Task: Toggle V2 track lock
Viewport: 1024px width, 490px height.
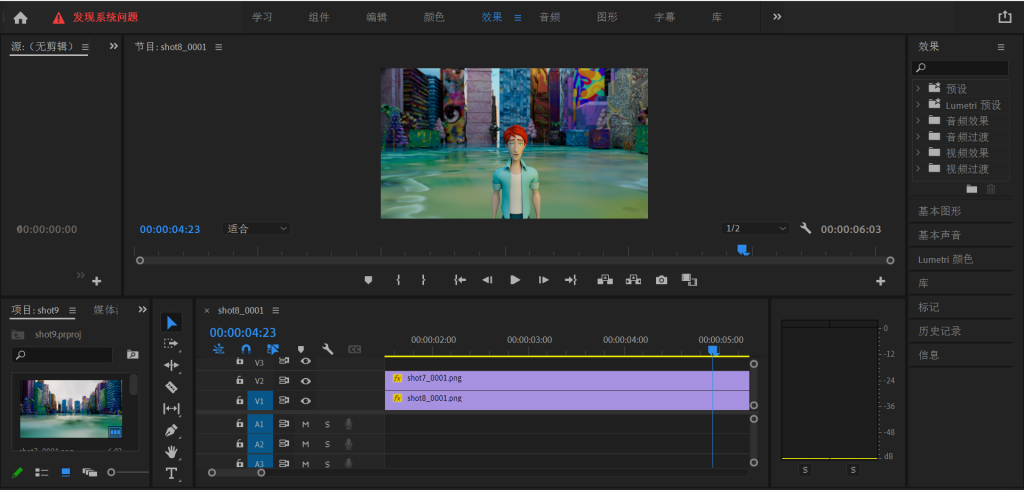Action: tap(240, 381)
